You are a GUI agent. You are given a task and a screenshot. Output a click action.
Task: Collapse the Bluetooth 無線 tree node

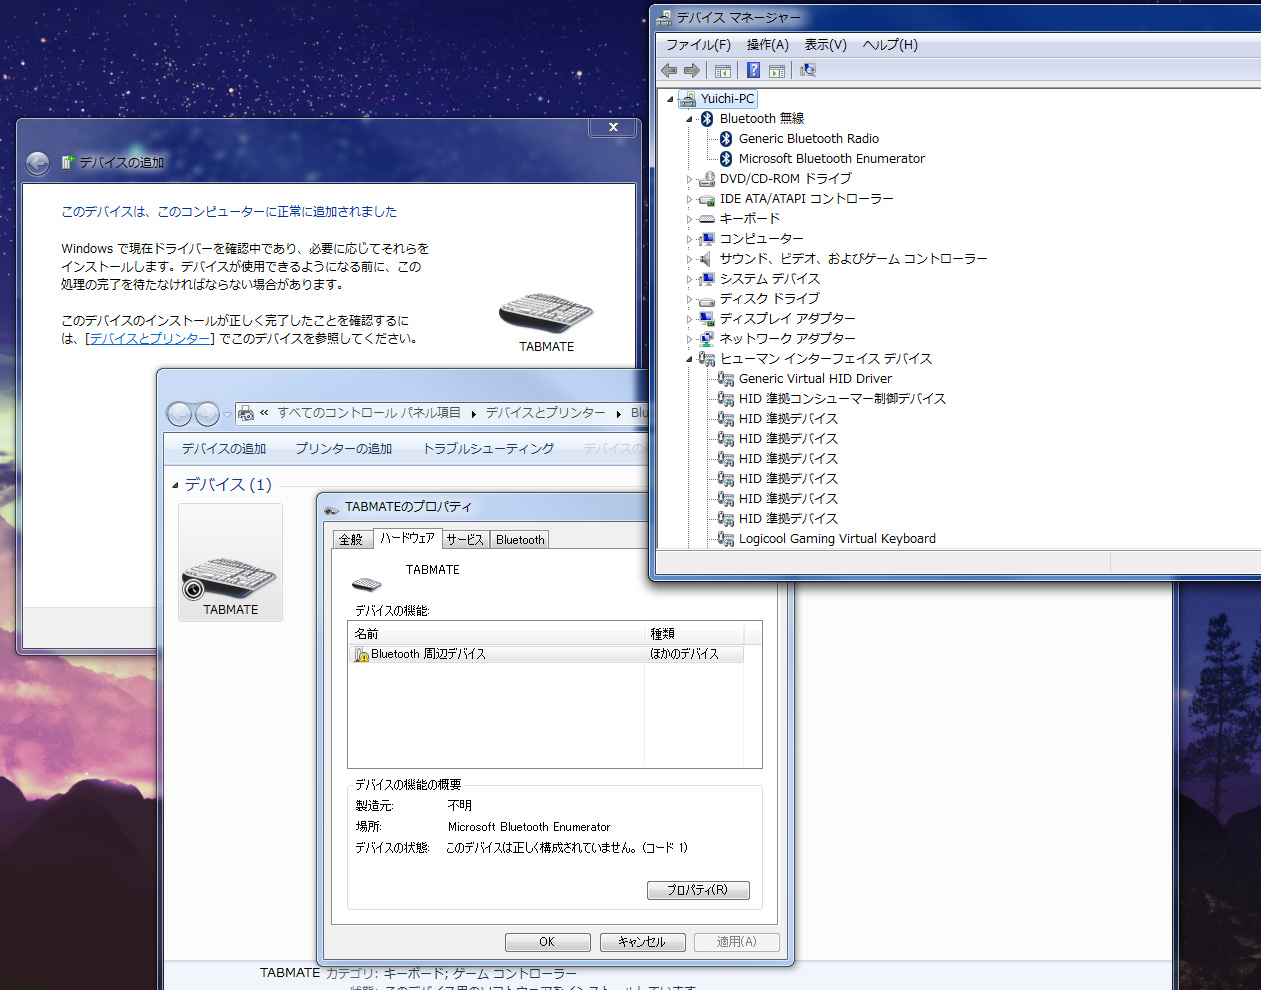click(x=689, y=119)
